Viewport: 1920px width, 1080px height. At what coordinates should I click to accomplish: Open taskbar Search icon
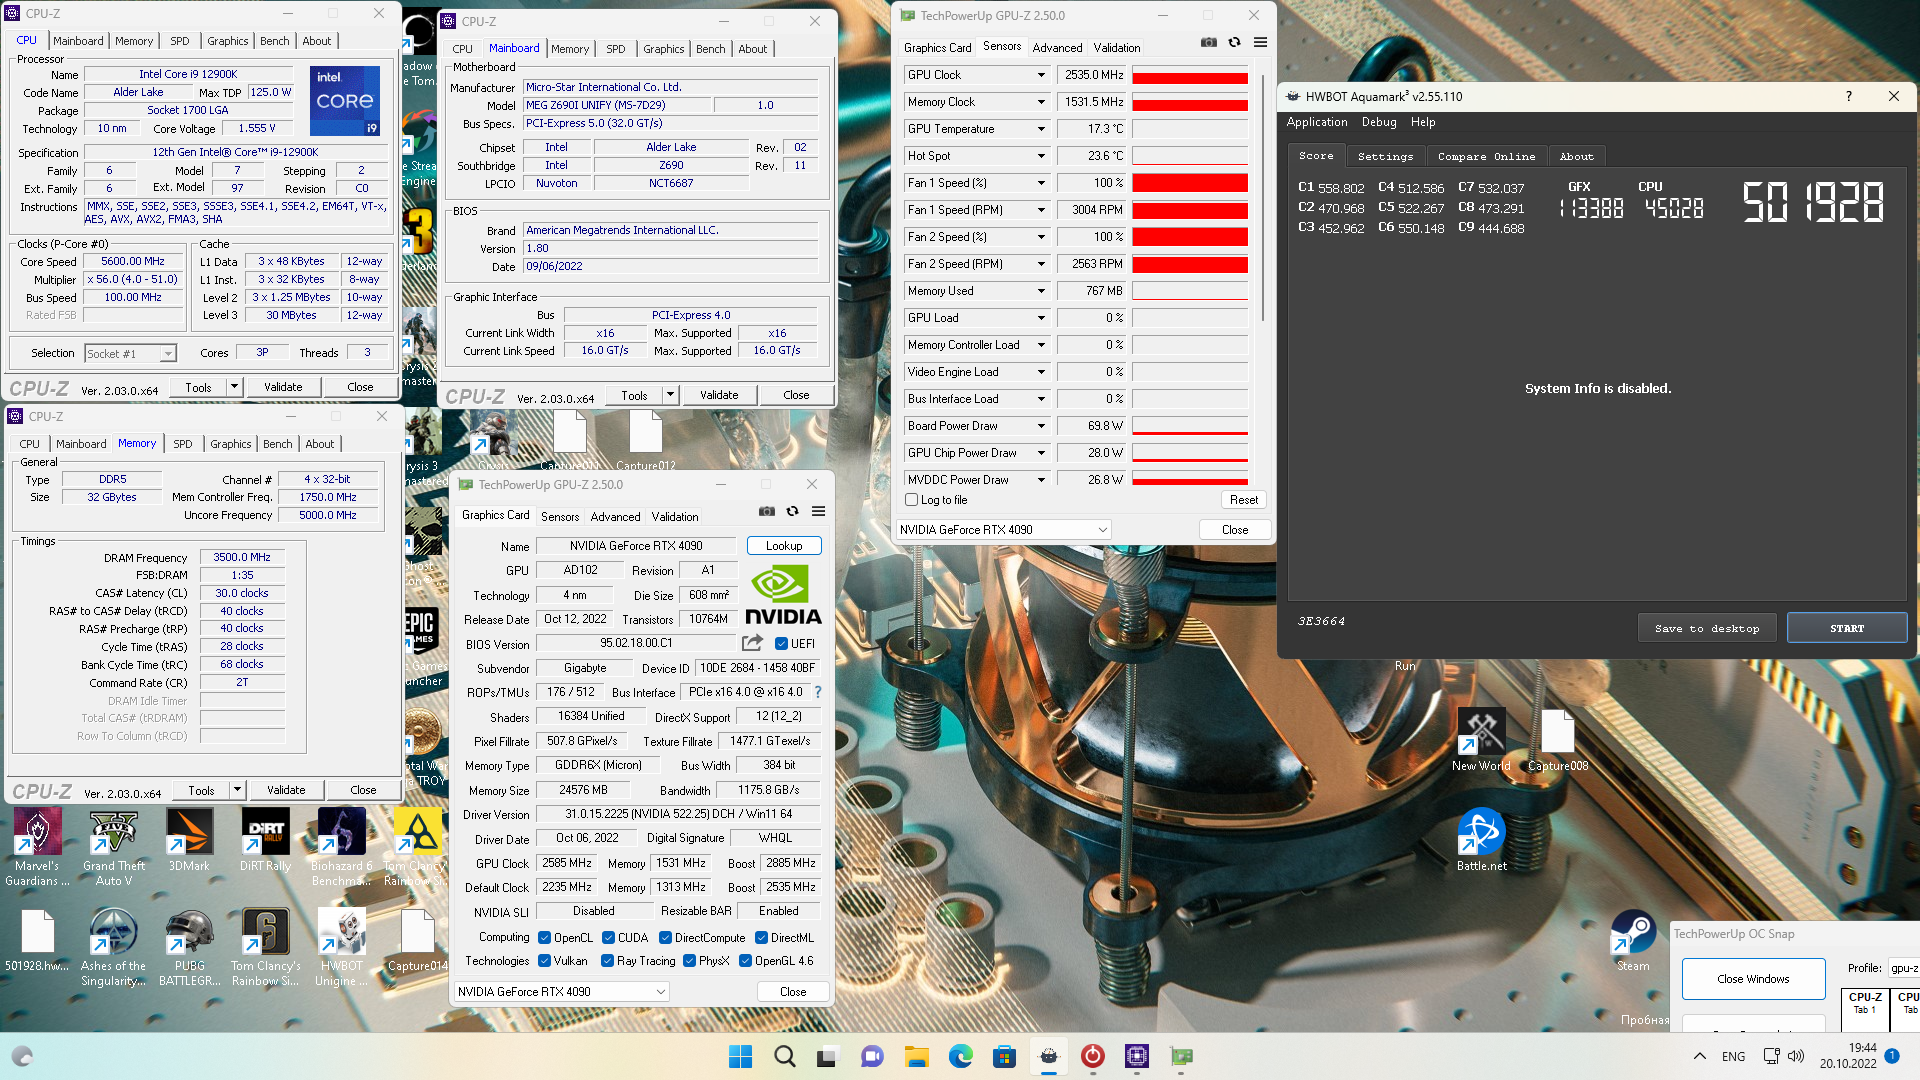785,1056
